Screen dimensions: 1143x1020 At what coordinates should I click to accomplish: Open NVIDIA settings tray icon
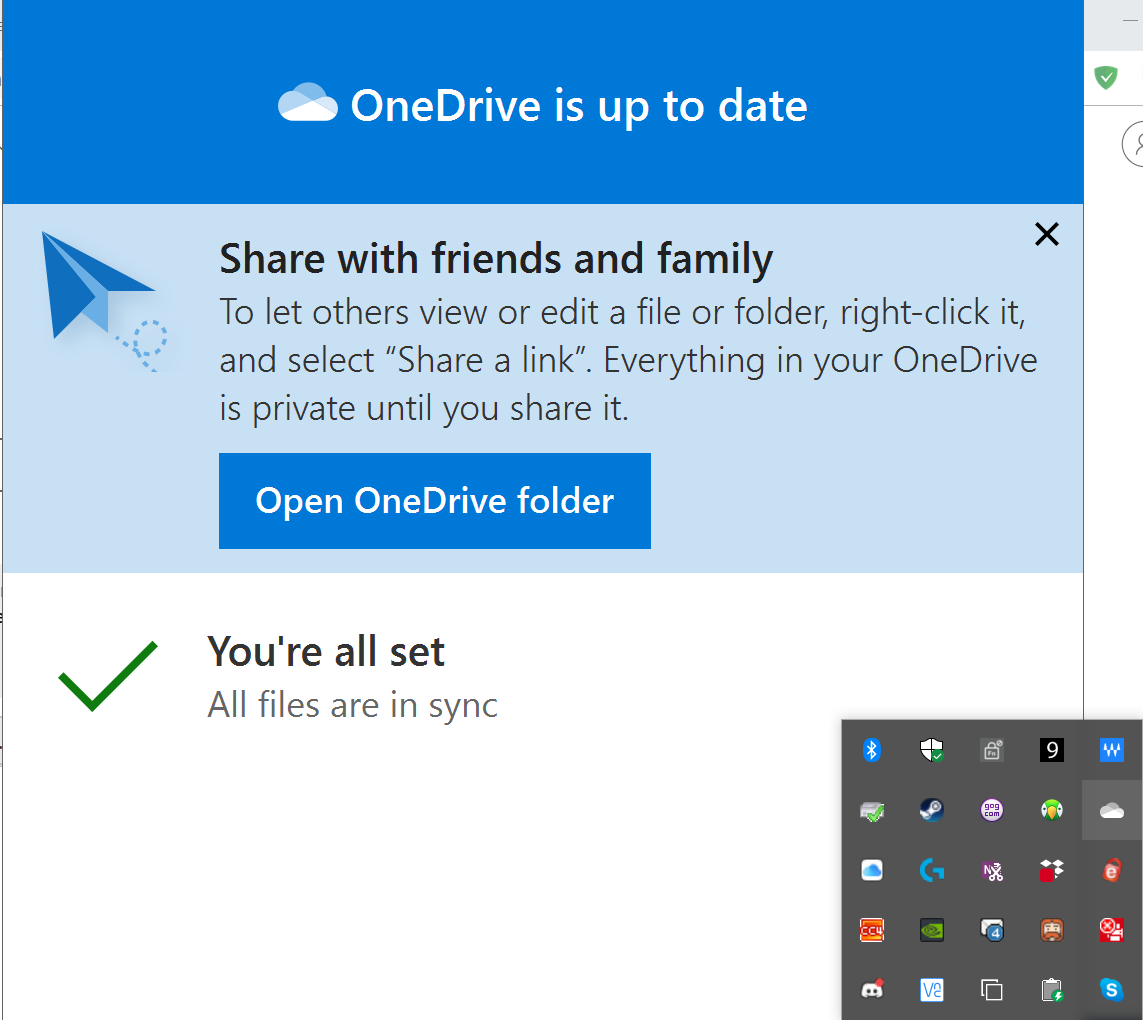click(932, 930)
